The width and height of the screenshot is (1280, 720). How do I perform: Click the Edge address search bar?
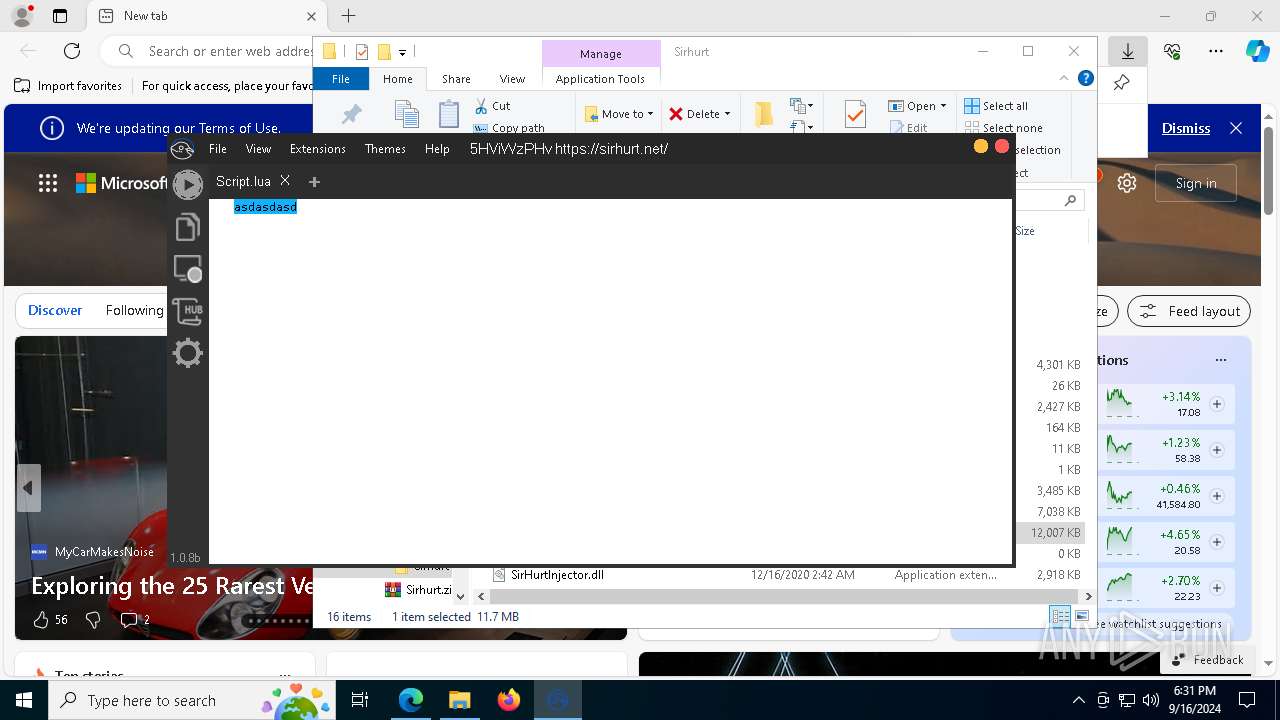point(229,51)
